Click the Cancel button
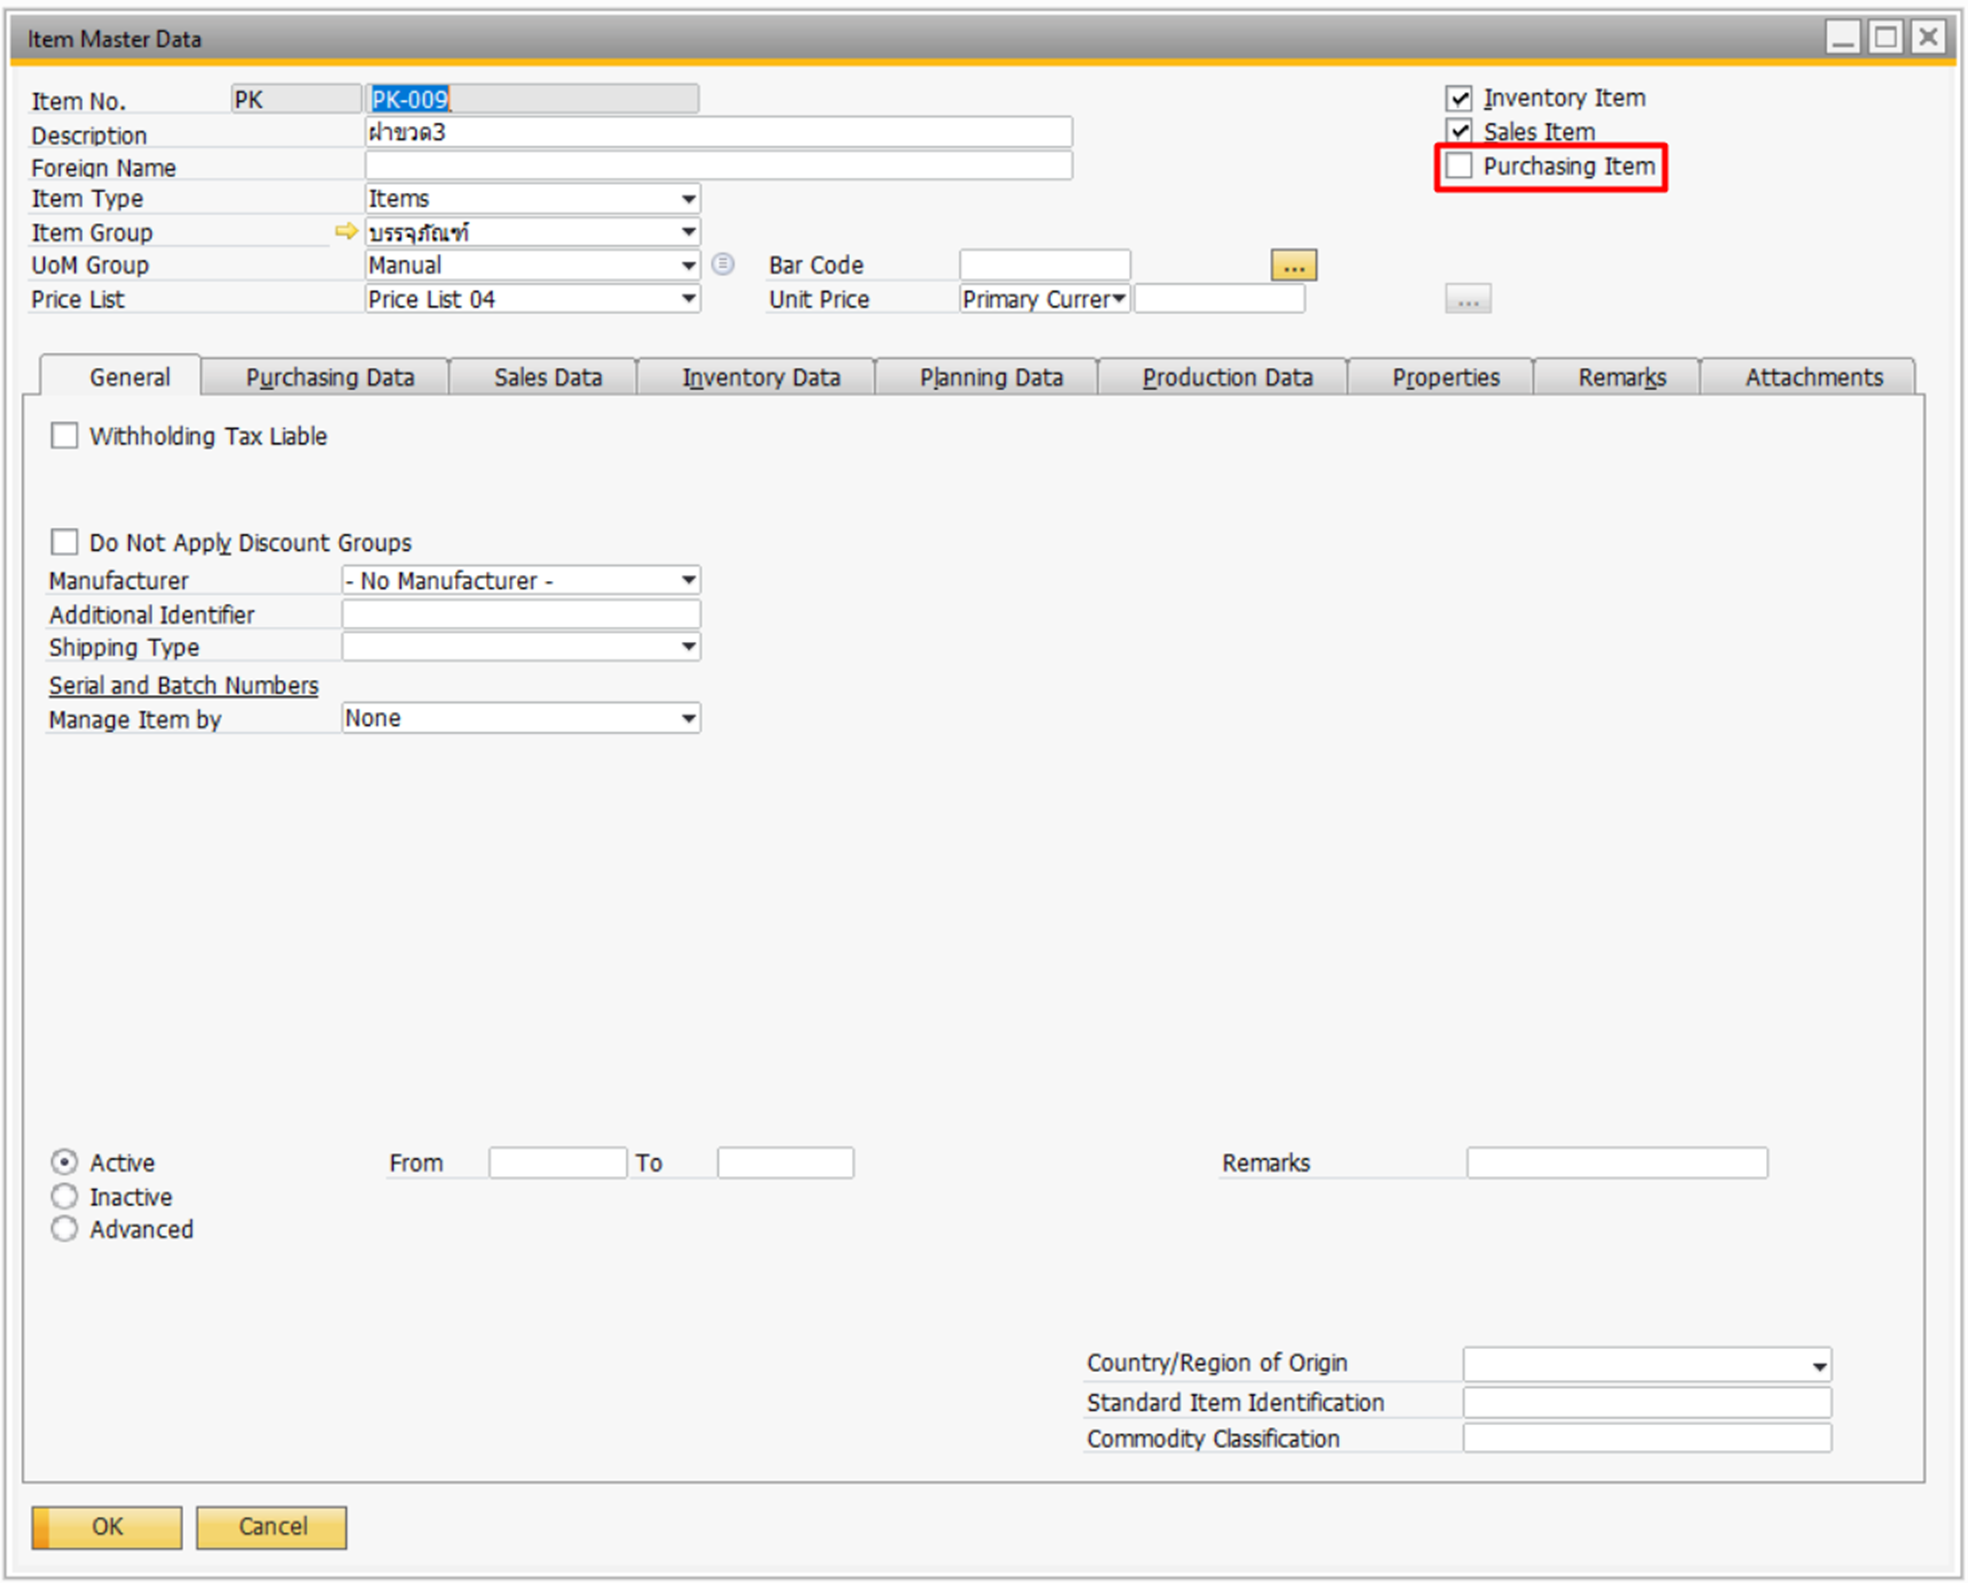Viewport: 1968px width, 1583px height. coord(272,1527)
